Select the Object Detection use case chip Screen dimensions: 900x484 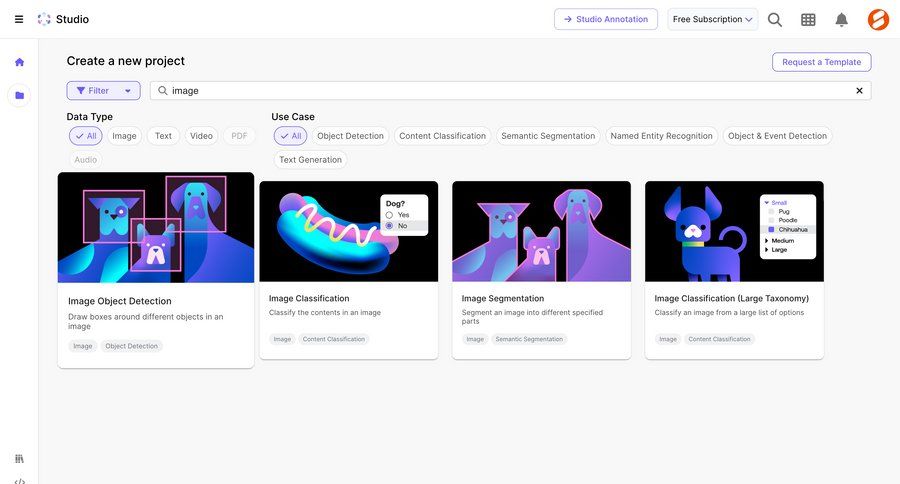point(350,136)
